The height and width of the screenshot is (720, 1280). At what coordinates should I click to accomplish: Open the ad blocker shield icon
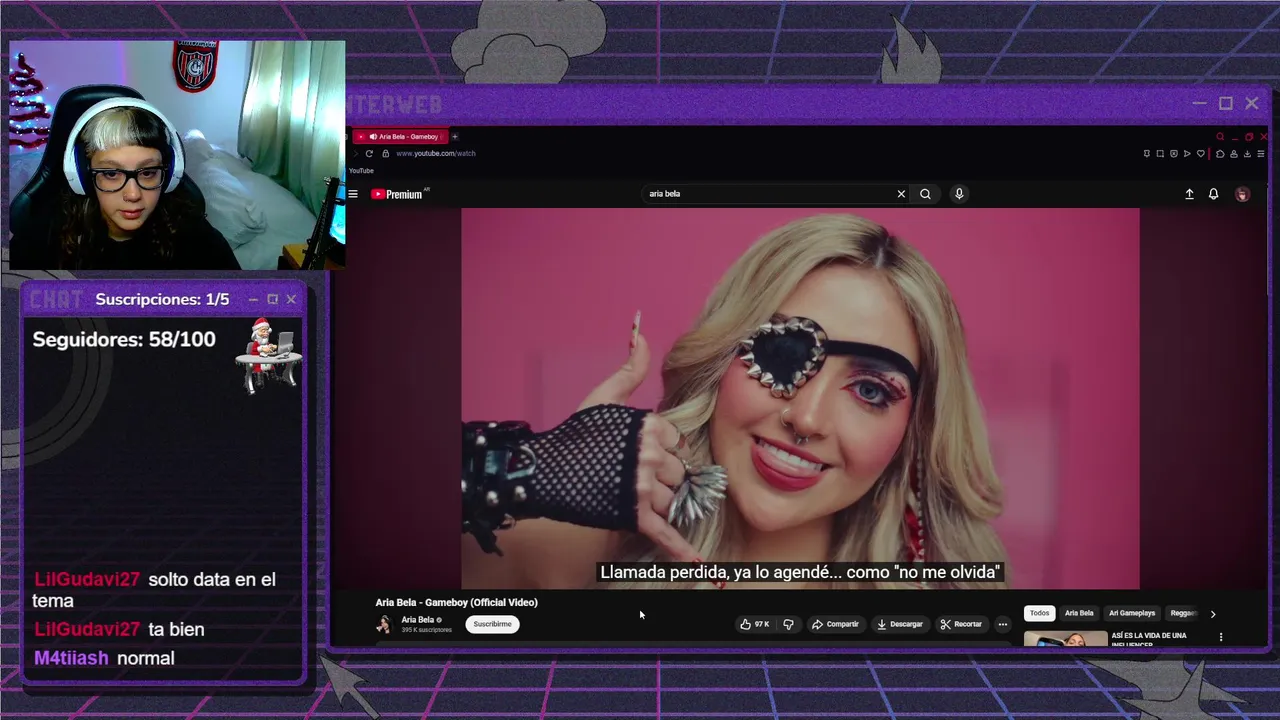[1174, 154]
